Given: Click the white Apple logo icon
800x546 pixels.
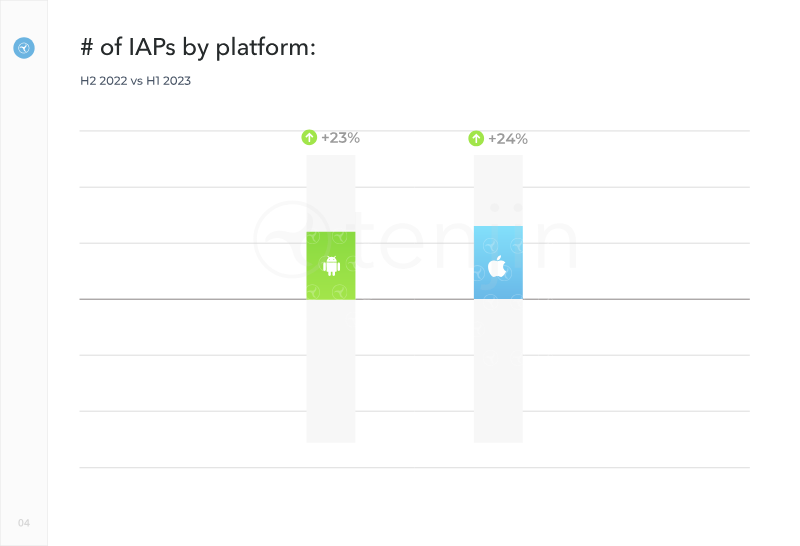Looking at the screenshot, I should 497,266.
